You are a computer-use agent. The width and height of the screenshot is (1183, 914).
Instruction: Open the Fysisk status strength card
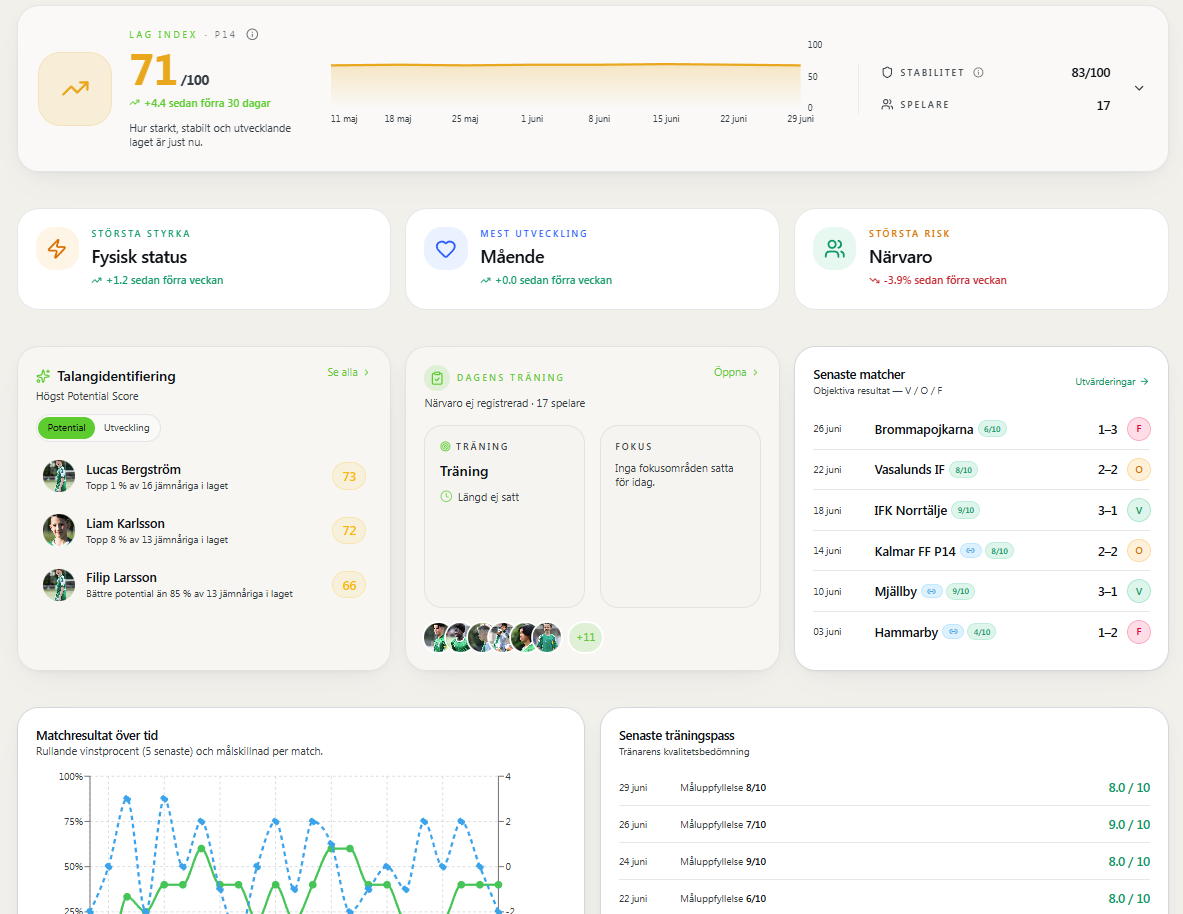(204, 259)
